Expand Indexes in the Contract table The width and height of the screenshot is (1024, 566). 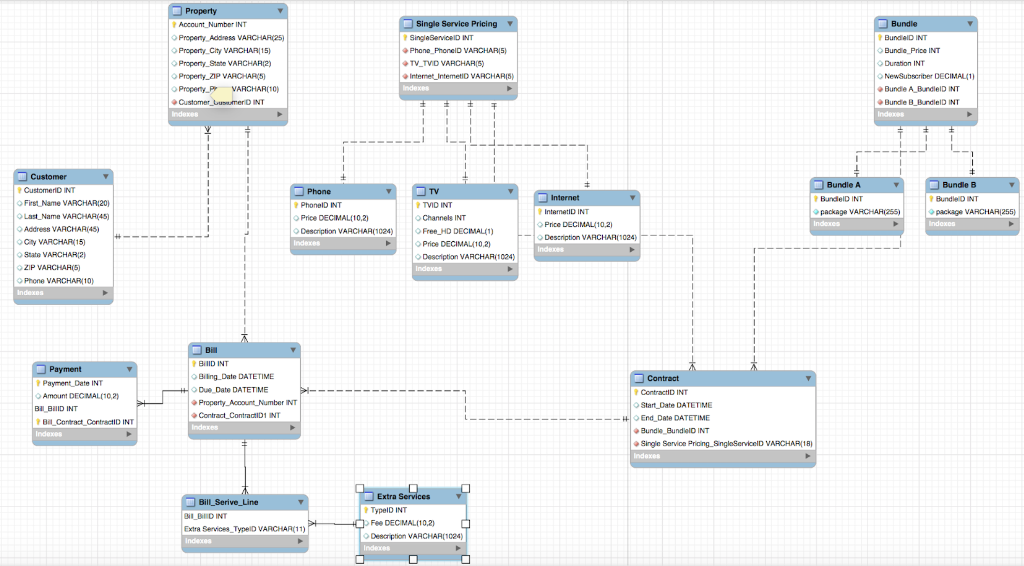pos(806,457)
